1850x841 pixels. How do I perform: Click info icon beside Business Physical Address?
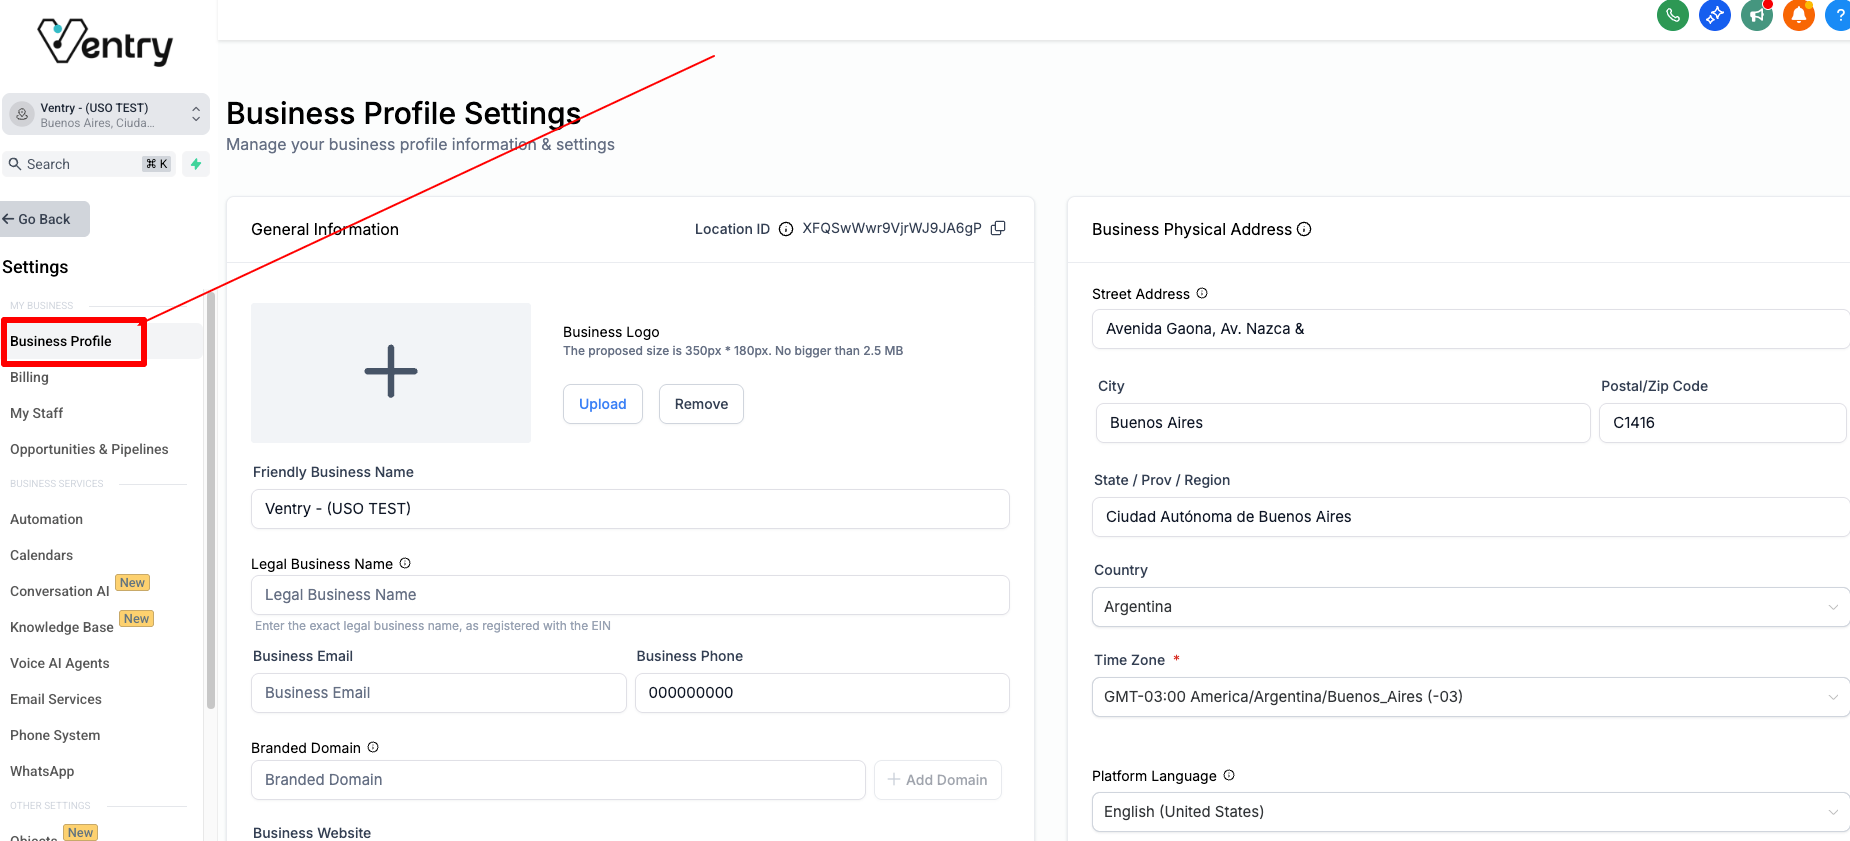[1304, 229]
